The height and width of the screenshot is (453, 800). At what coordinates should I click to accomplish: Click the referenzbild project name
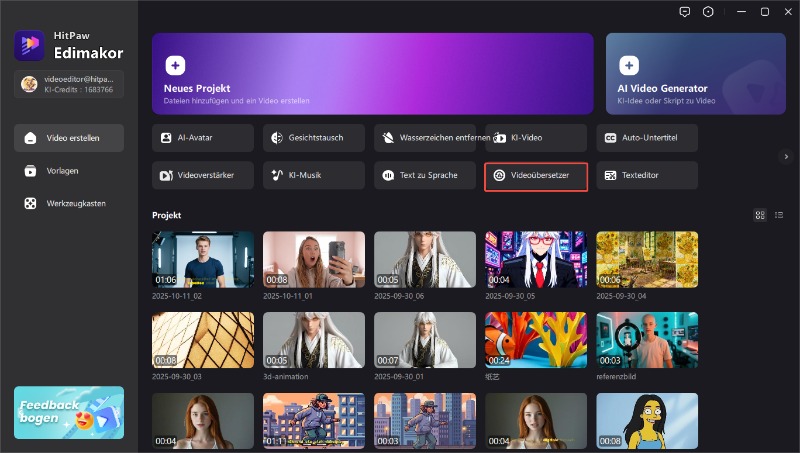(616, 376)
